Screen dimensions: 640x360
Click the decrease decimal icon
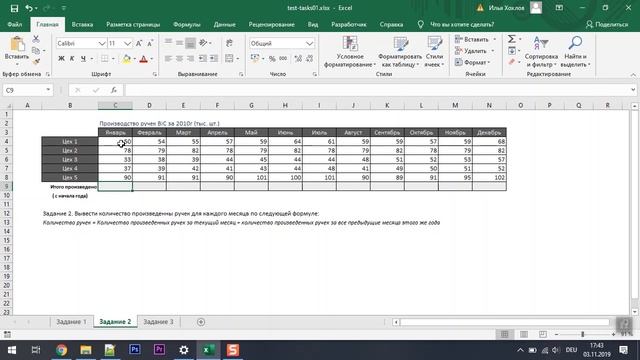click(x=309, y=59)
